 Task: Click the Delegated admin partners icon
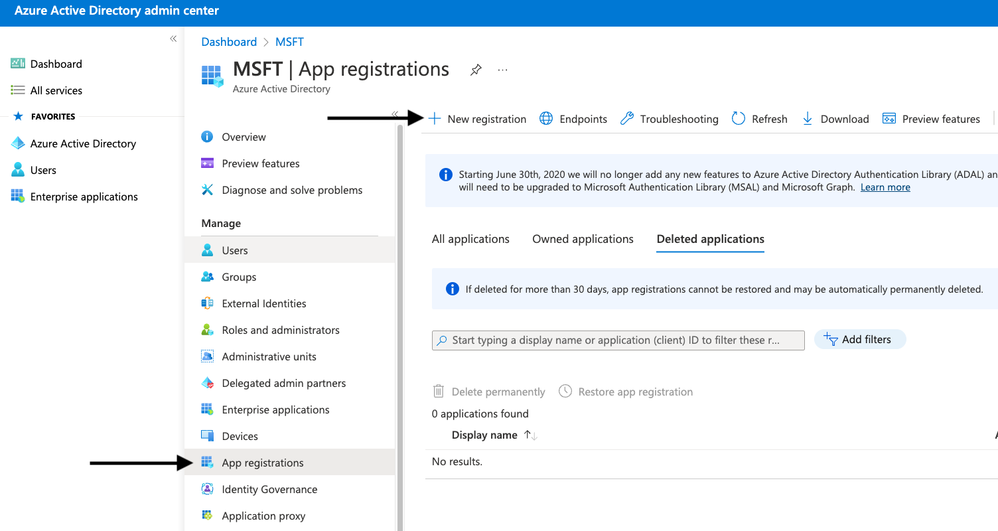[207, 383]
